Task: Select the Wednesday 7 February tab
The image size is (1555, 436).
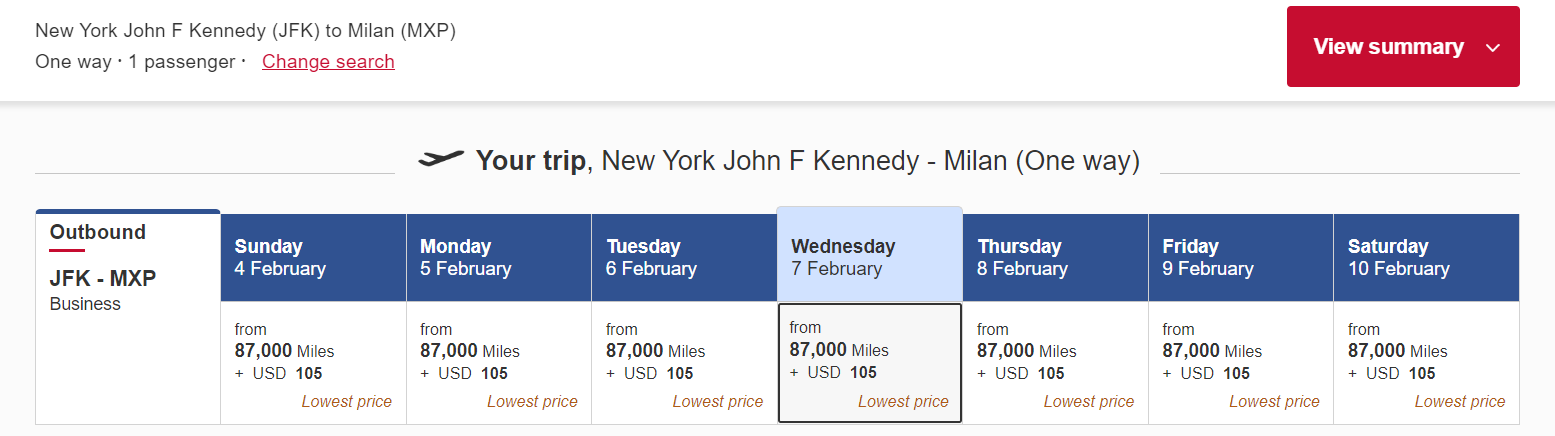Action: (x=870, y=254)
